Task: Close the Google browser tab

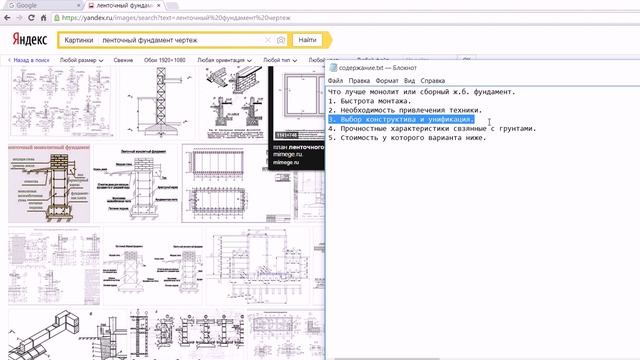Action: click(x=79, y=6)
